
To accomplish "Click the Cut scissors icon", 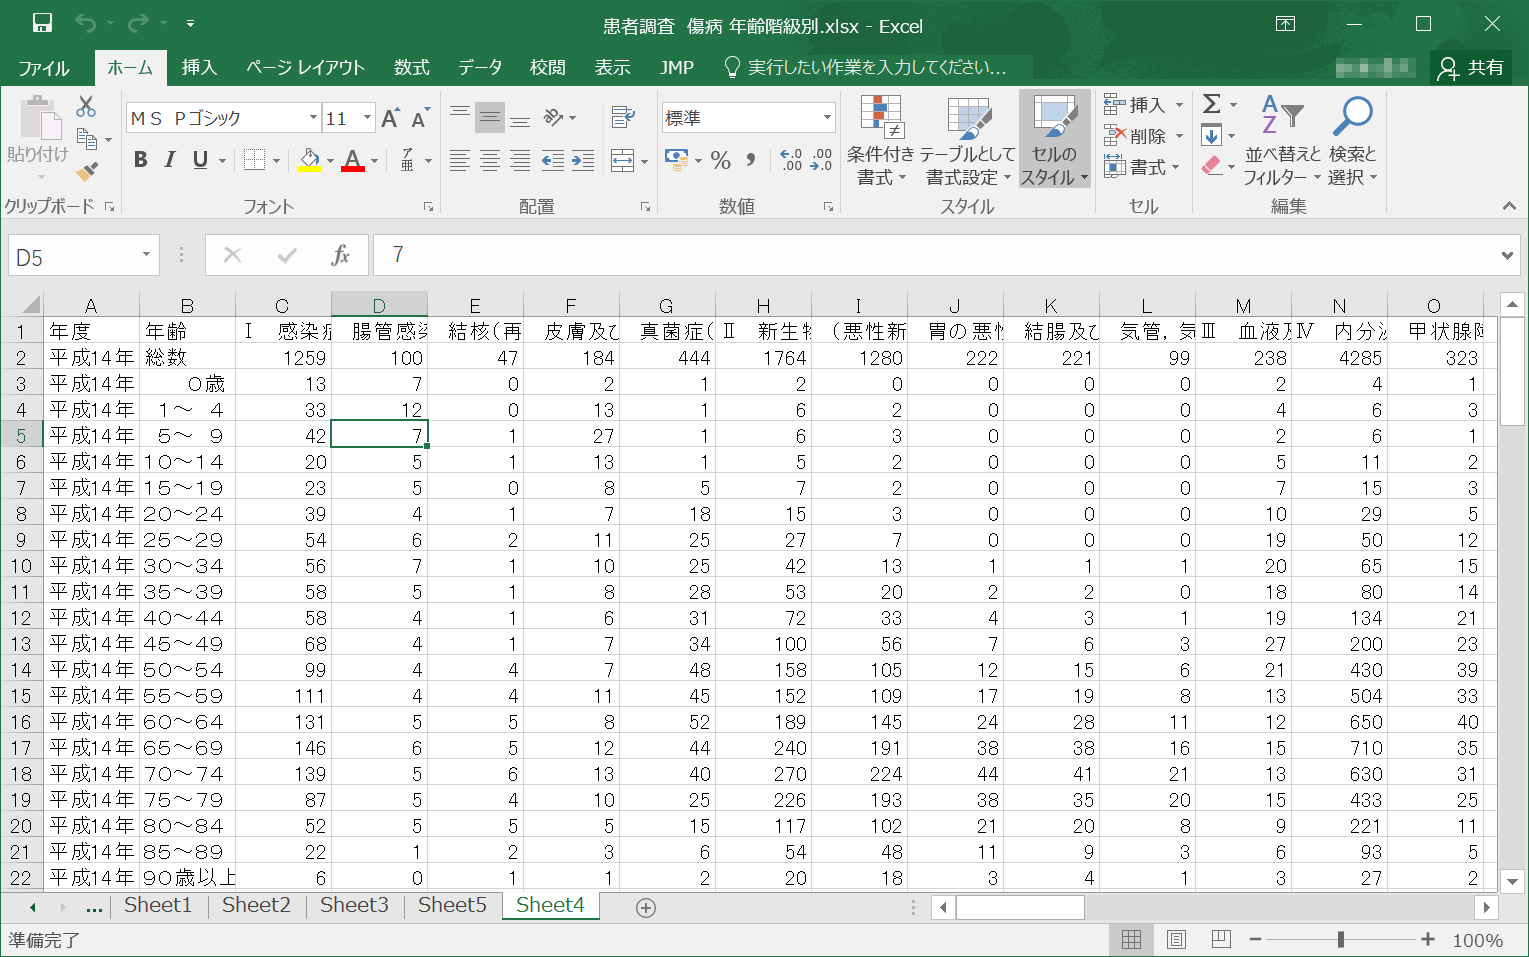I will click(x=86, y=107).
